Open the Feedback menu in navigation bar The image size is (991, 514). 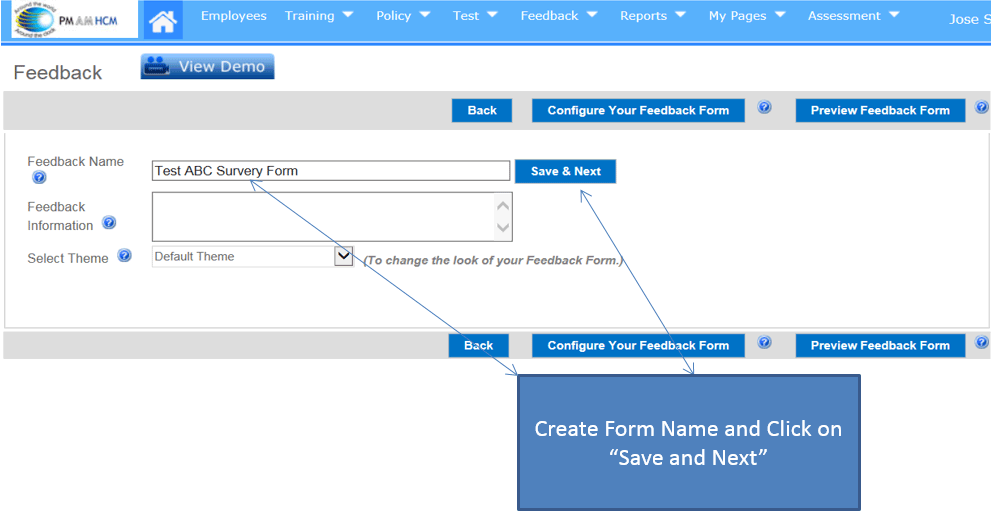559,16
